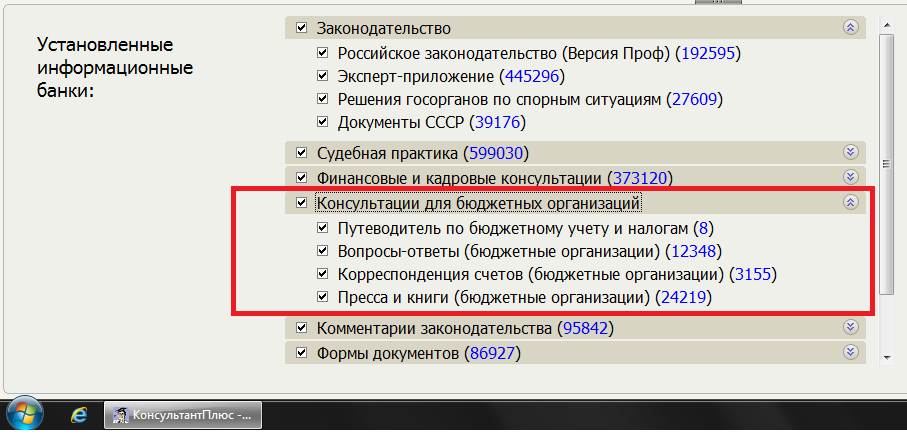This screenshot has height=435, width=907.
Task: Toggle Решения госорганов по спорным ситуациям checkbox
Action: pos(323,99)
